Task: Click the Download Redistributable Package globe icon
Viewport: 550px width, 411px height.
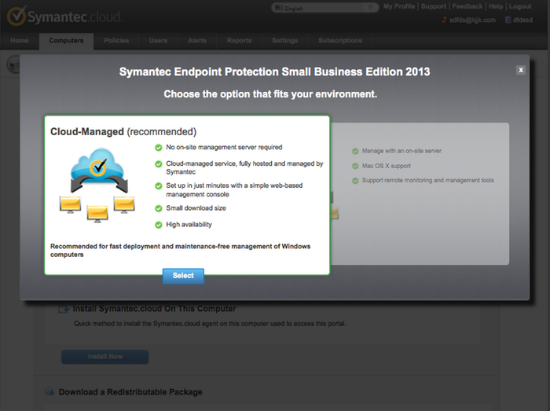Action: coord(49,392)
